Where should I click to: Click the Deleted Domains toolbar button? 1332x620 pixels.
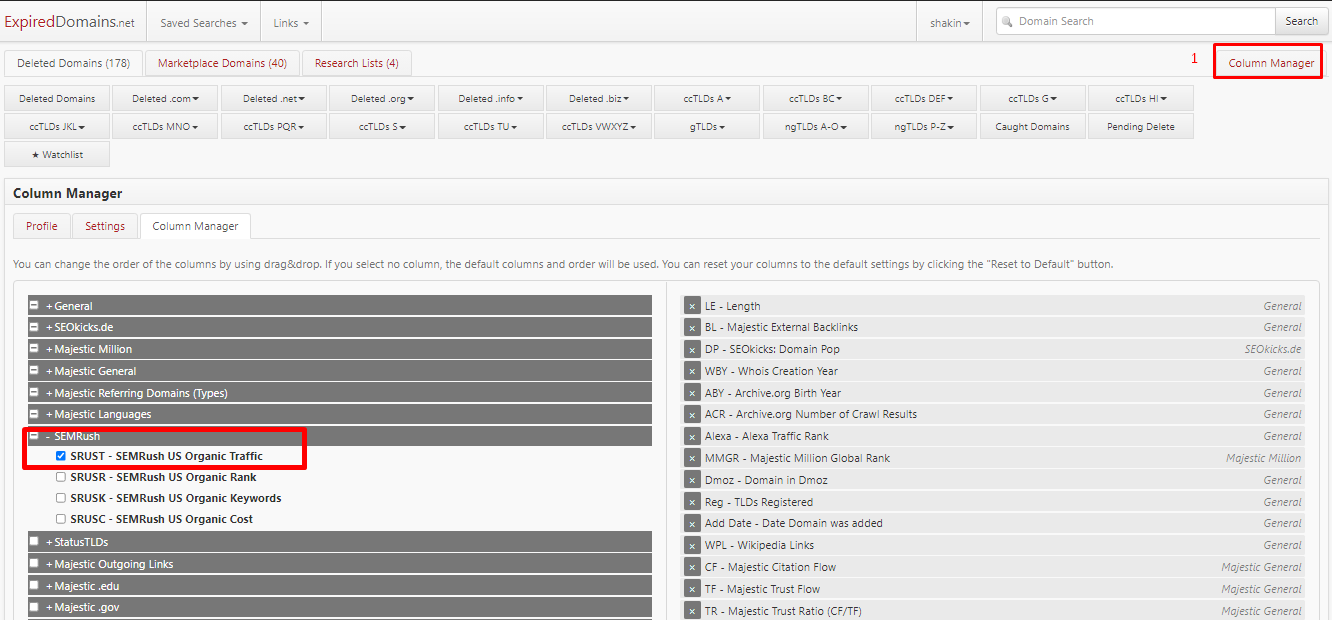[x=57, y=98]
